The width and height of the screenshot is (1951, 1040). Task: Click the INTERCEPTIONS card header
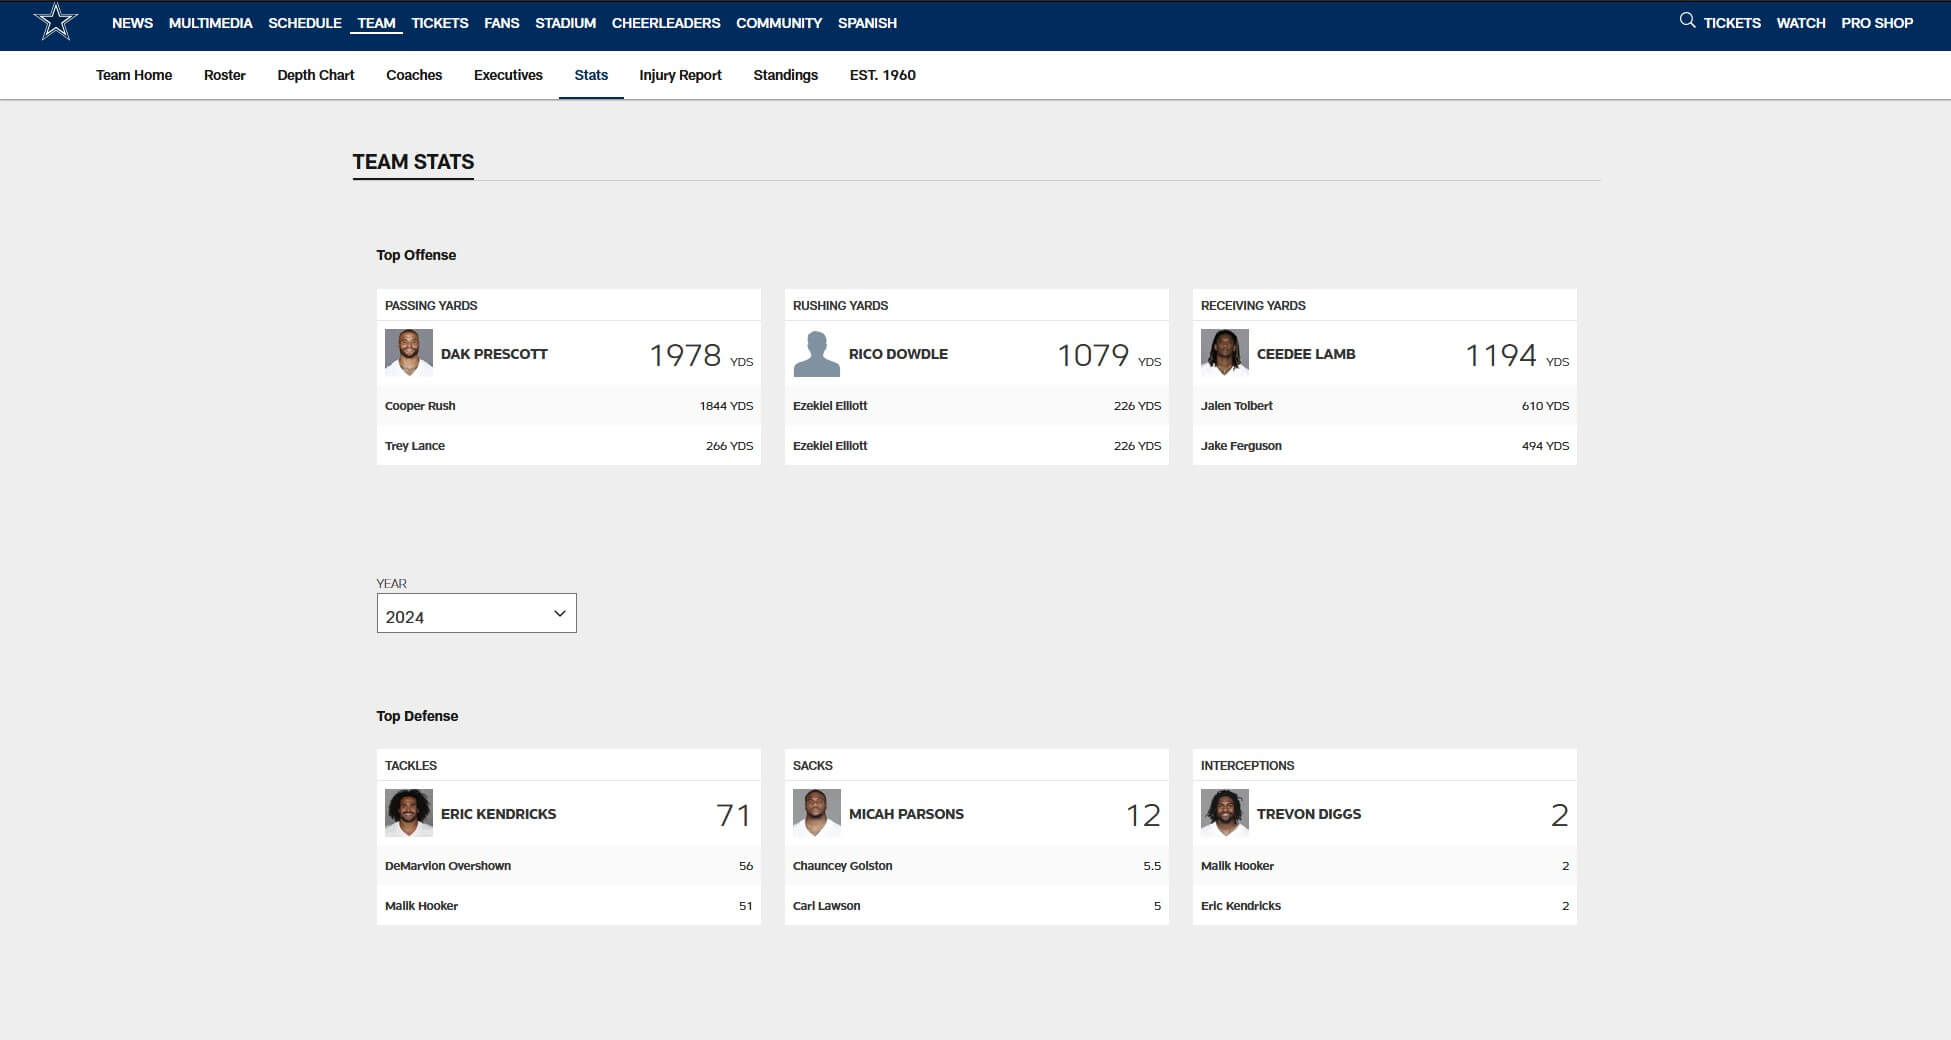pyautogui.click(x=1247, y=766)
